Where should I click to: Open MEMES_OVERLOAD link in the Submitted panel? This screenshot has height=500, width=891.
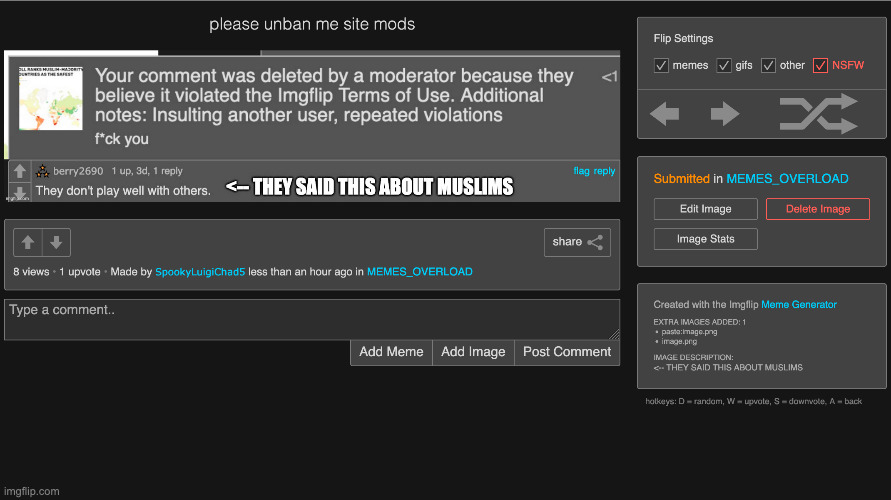787,179
